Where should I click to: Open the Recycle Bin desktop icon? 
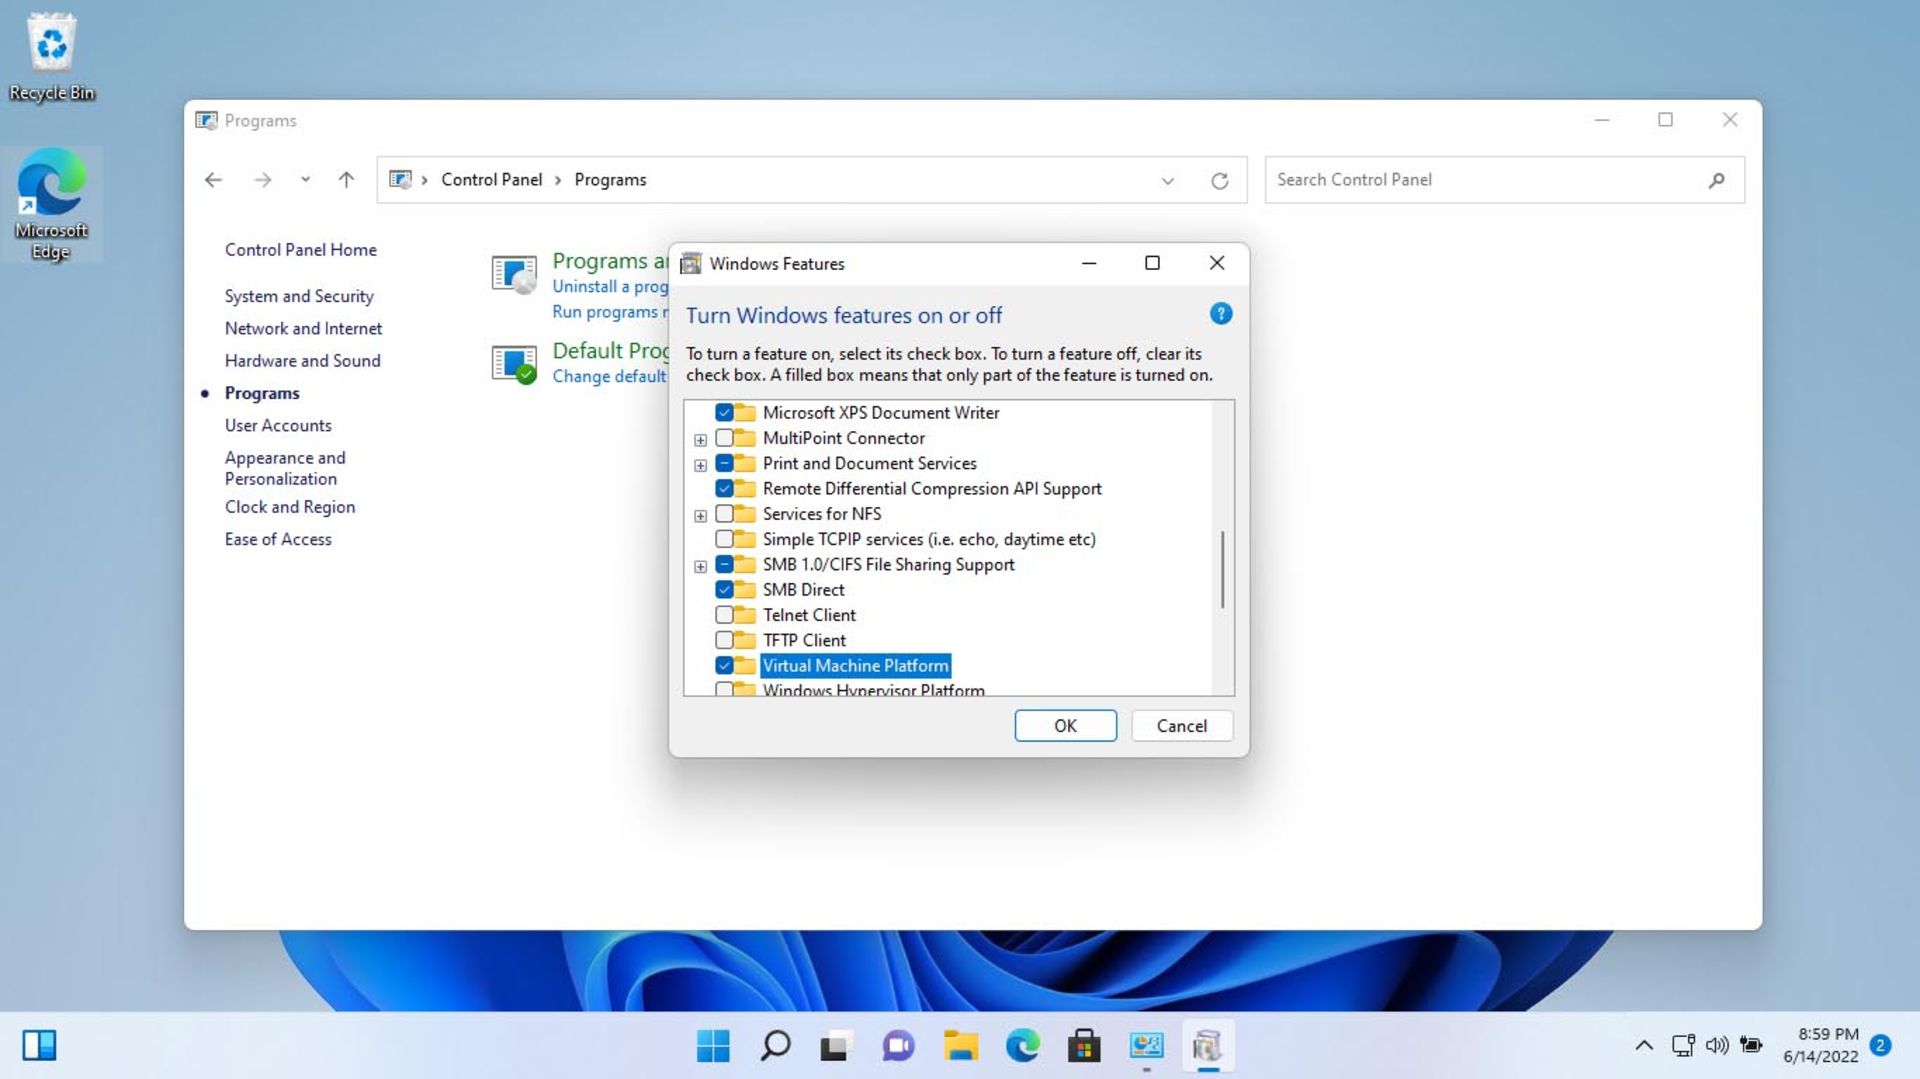pos(51,57)
